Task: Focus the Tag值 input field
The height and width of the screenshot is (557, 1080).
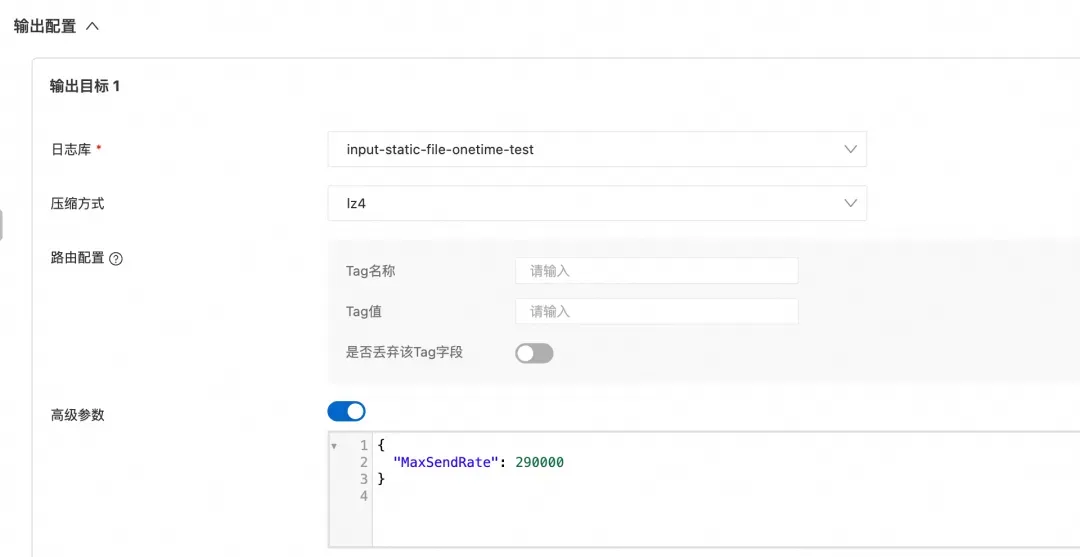Action: coord(656,311)
